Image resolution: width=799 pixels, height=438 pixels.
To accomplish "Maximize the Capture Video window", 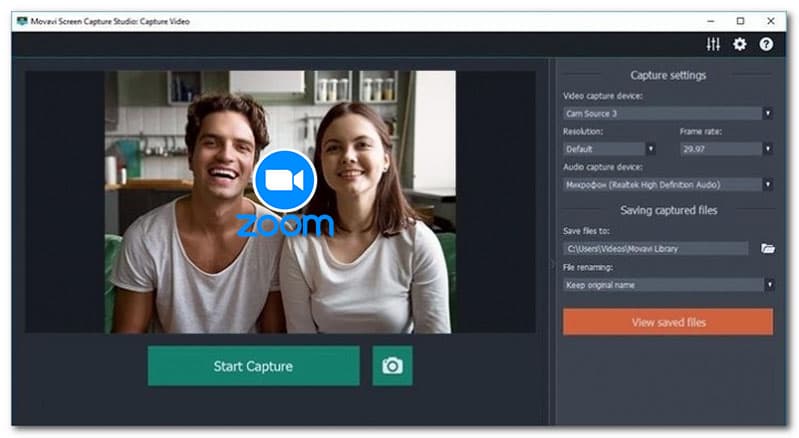I will pos(740,20).
